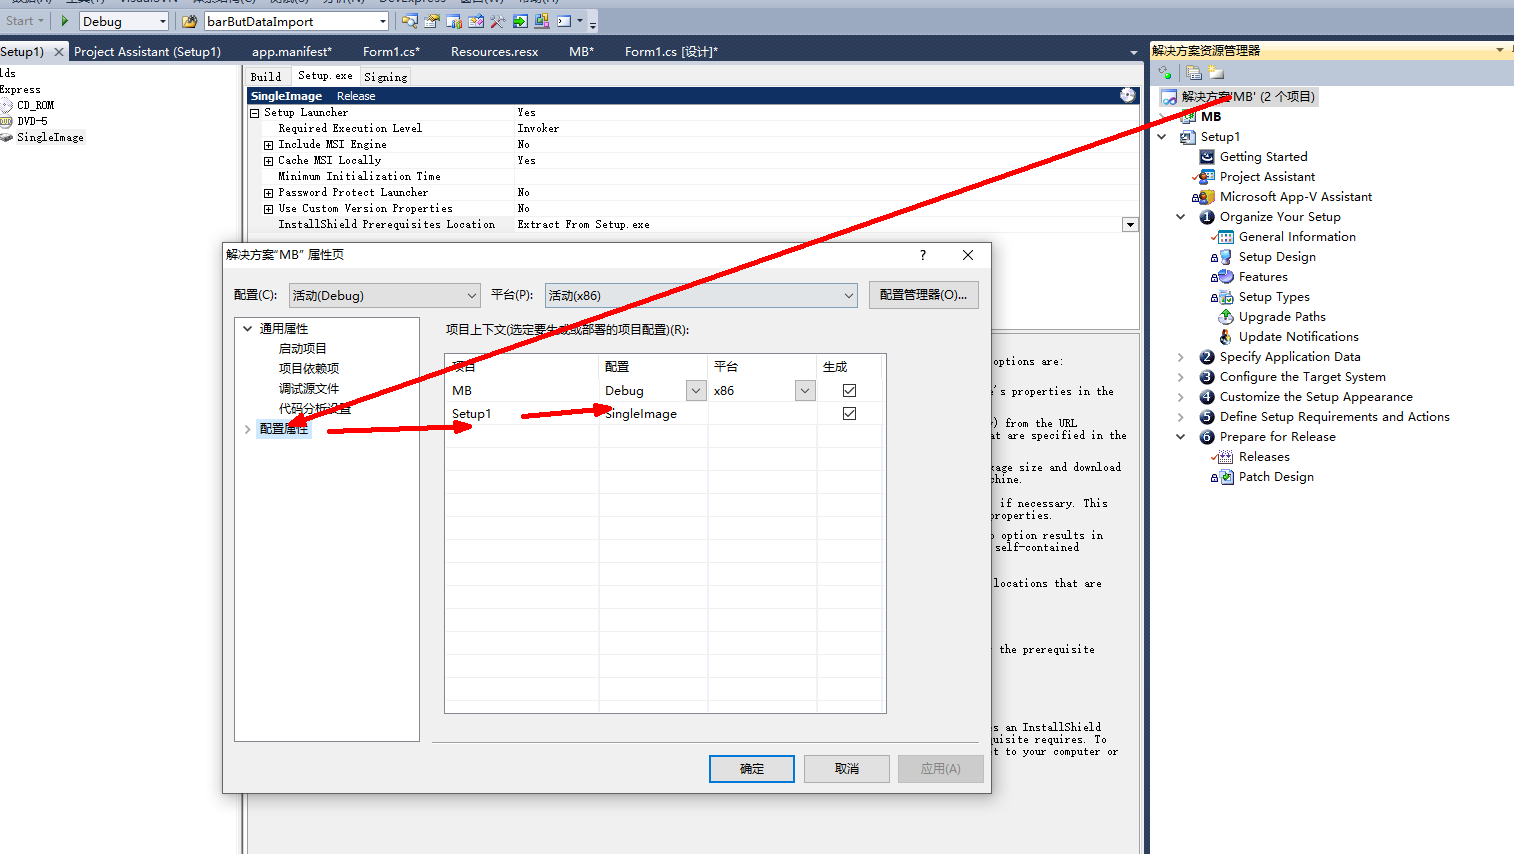This screenshot has width=1514, height=854.
Task: Click the show all files icon in Solution Explorer
Action: (1194, 72)
